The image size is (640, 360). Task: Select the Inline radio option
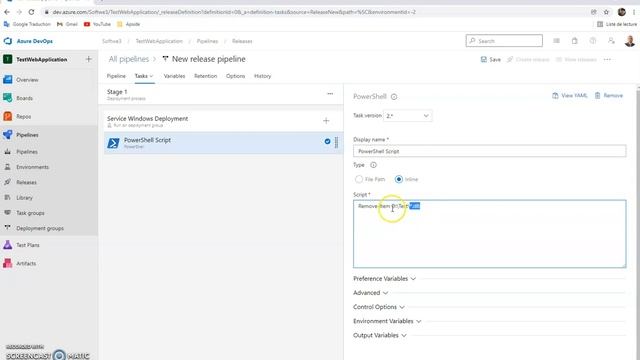point(399,179)
